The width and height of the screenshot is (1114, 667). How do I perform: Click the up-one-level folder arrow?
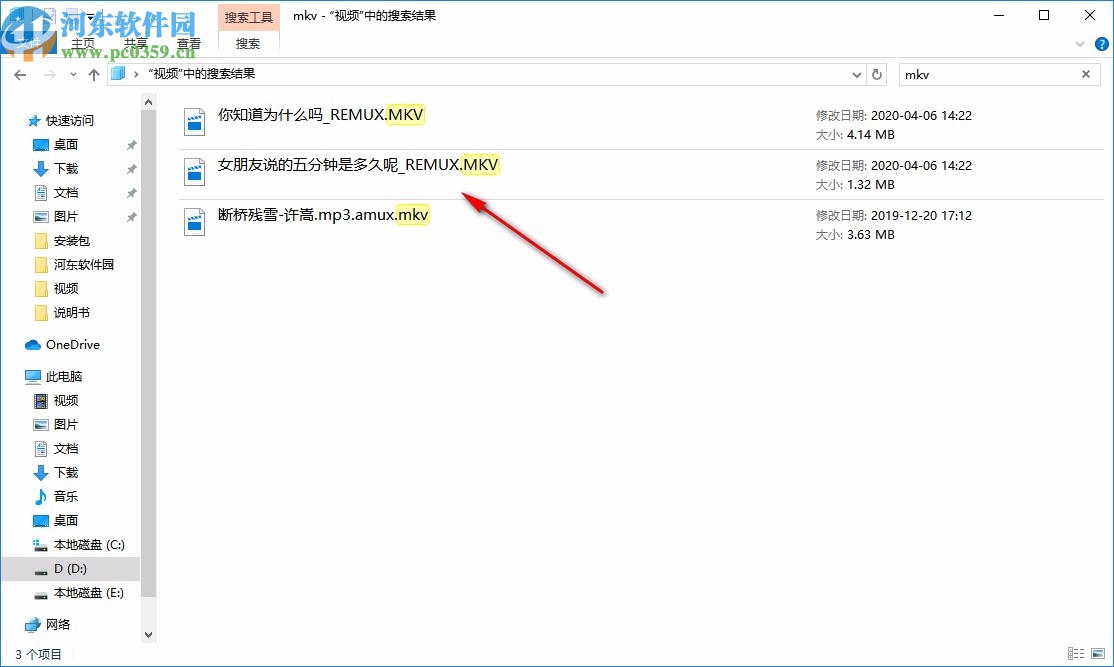click(x=93, y=74)
